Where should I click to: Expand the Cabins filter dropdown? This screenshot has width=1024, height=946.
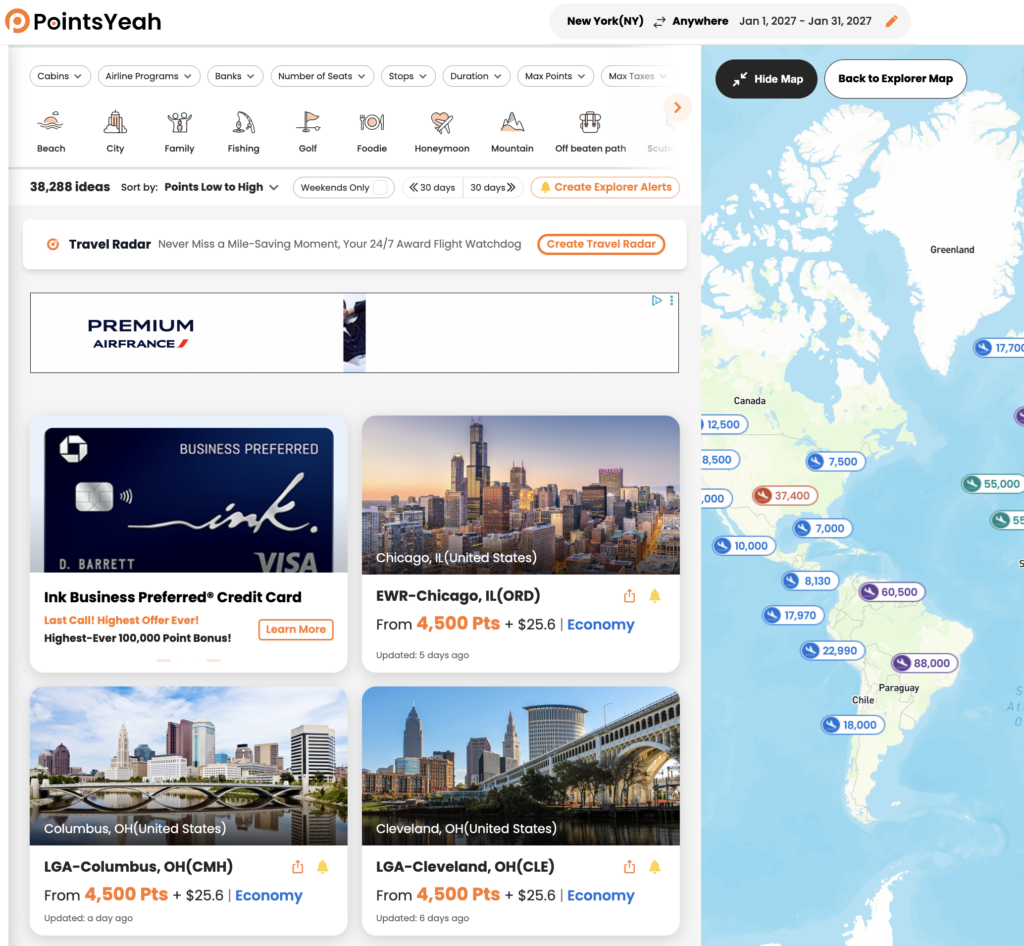[x=59, y=76]
